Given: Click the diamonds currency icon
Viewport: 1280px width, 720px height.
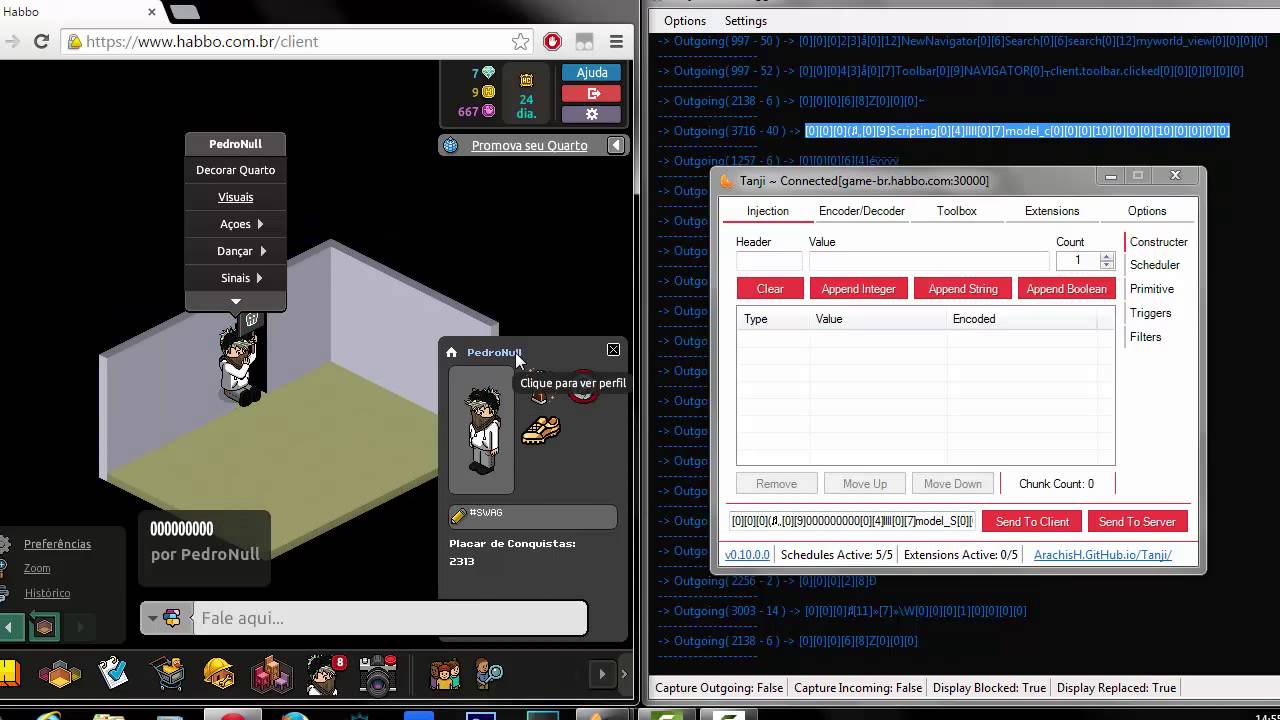Looking at the screenshot, I should [488, 73].
